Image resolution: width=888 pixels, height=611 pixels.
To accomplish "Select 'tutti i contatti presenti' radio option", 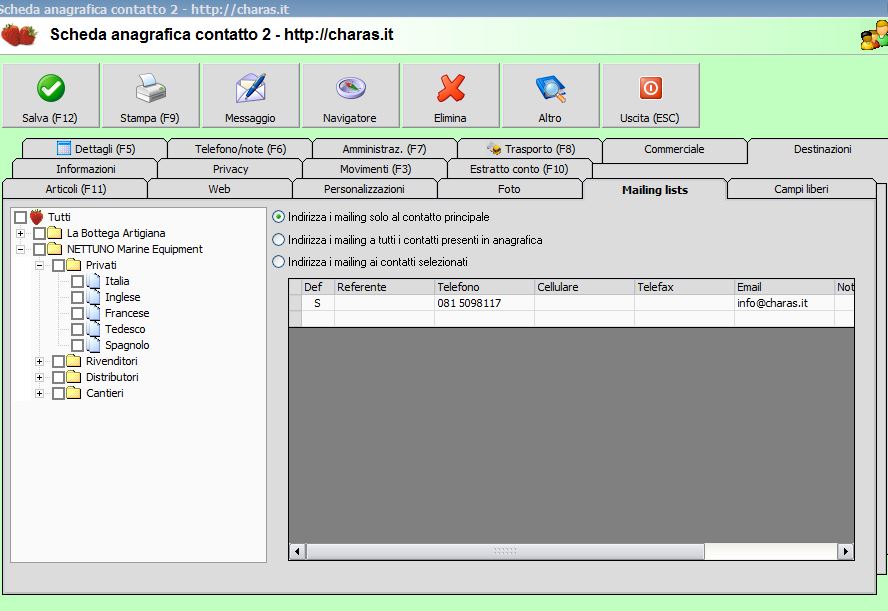I will [x=278, y=240].
